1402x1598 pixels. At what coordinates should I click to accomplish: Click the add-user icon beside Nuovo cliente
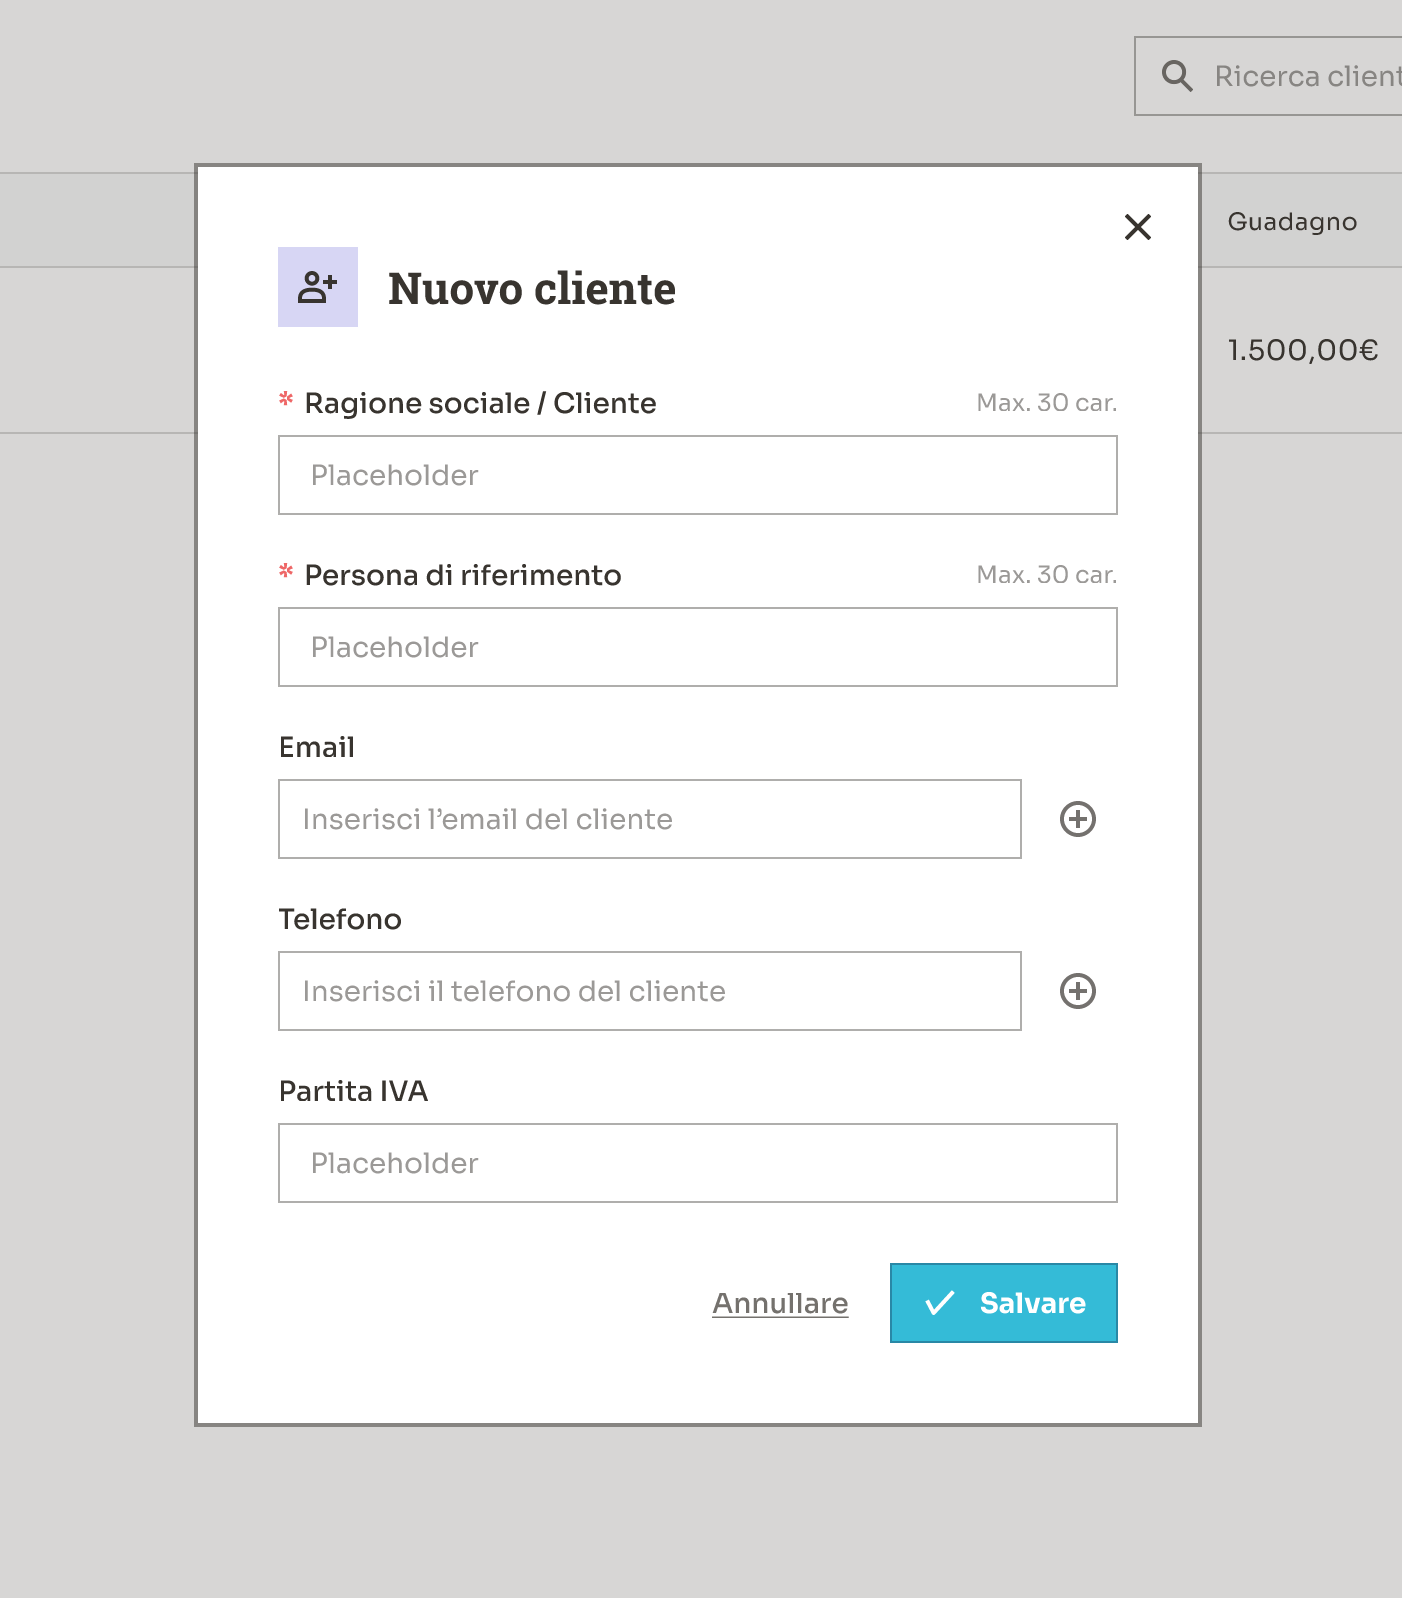pyautogui.click(x=317, y=287)
